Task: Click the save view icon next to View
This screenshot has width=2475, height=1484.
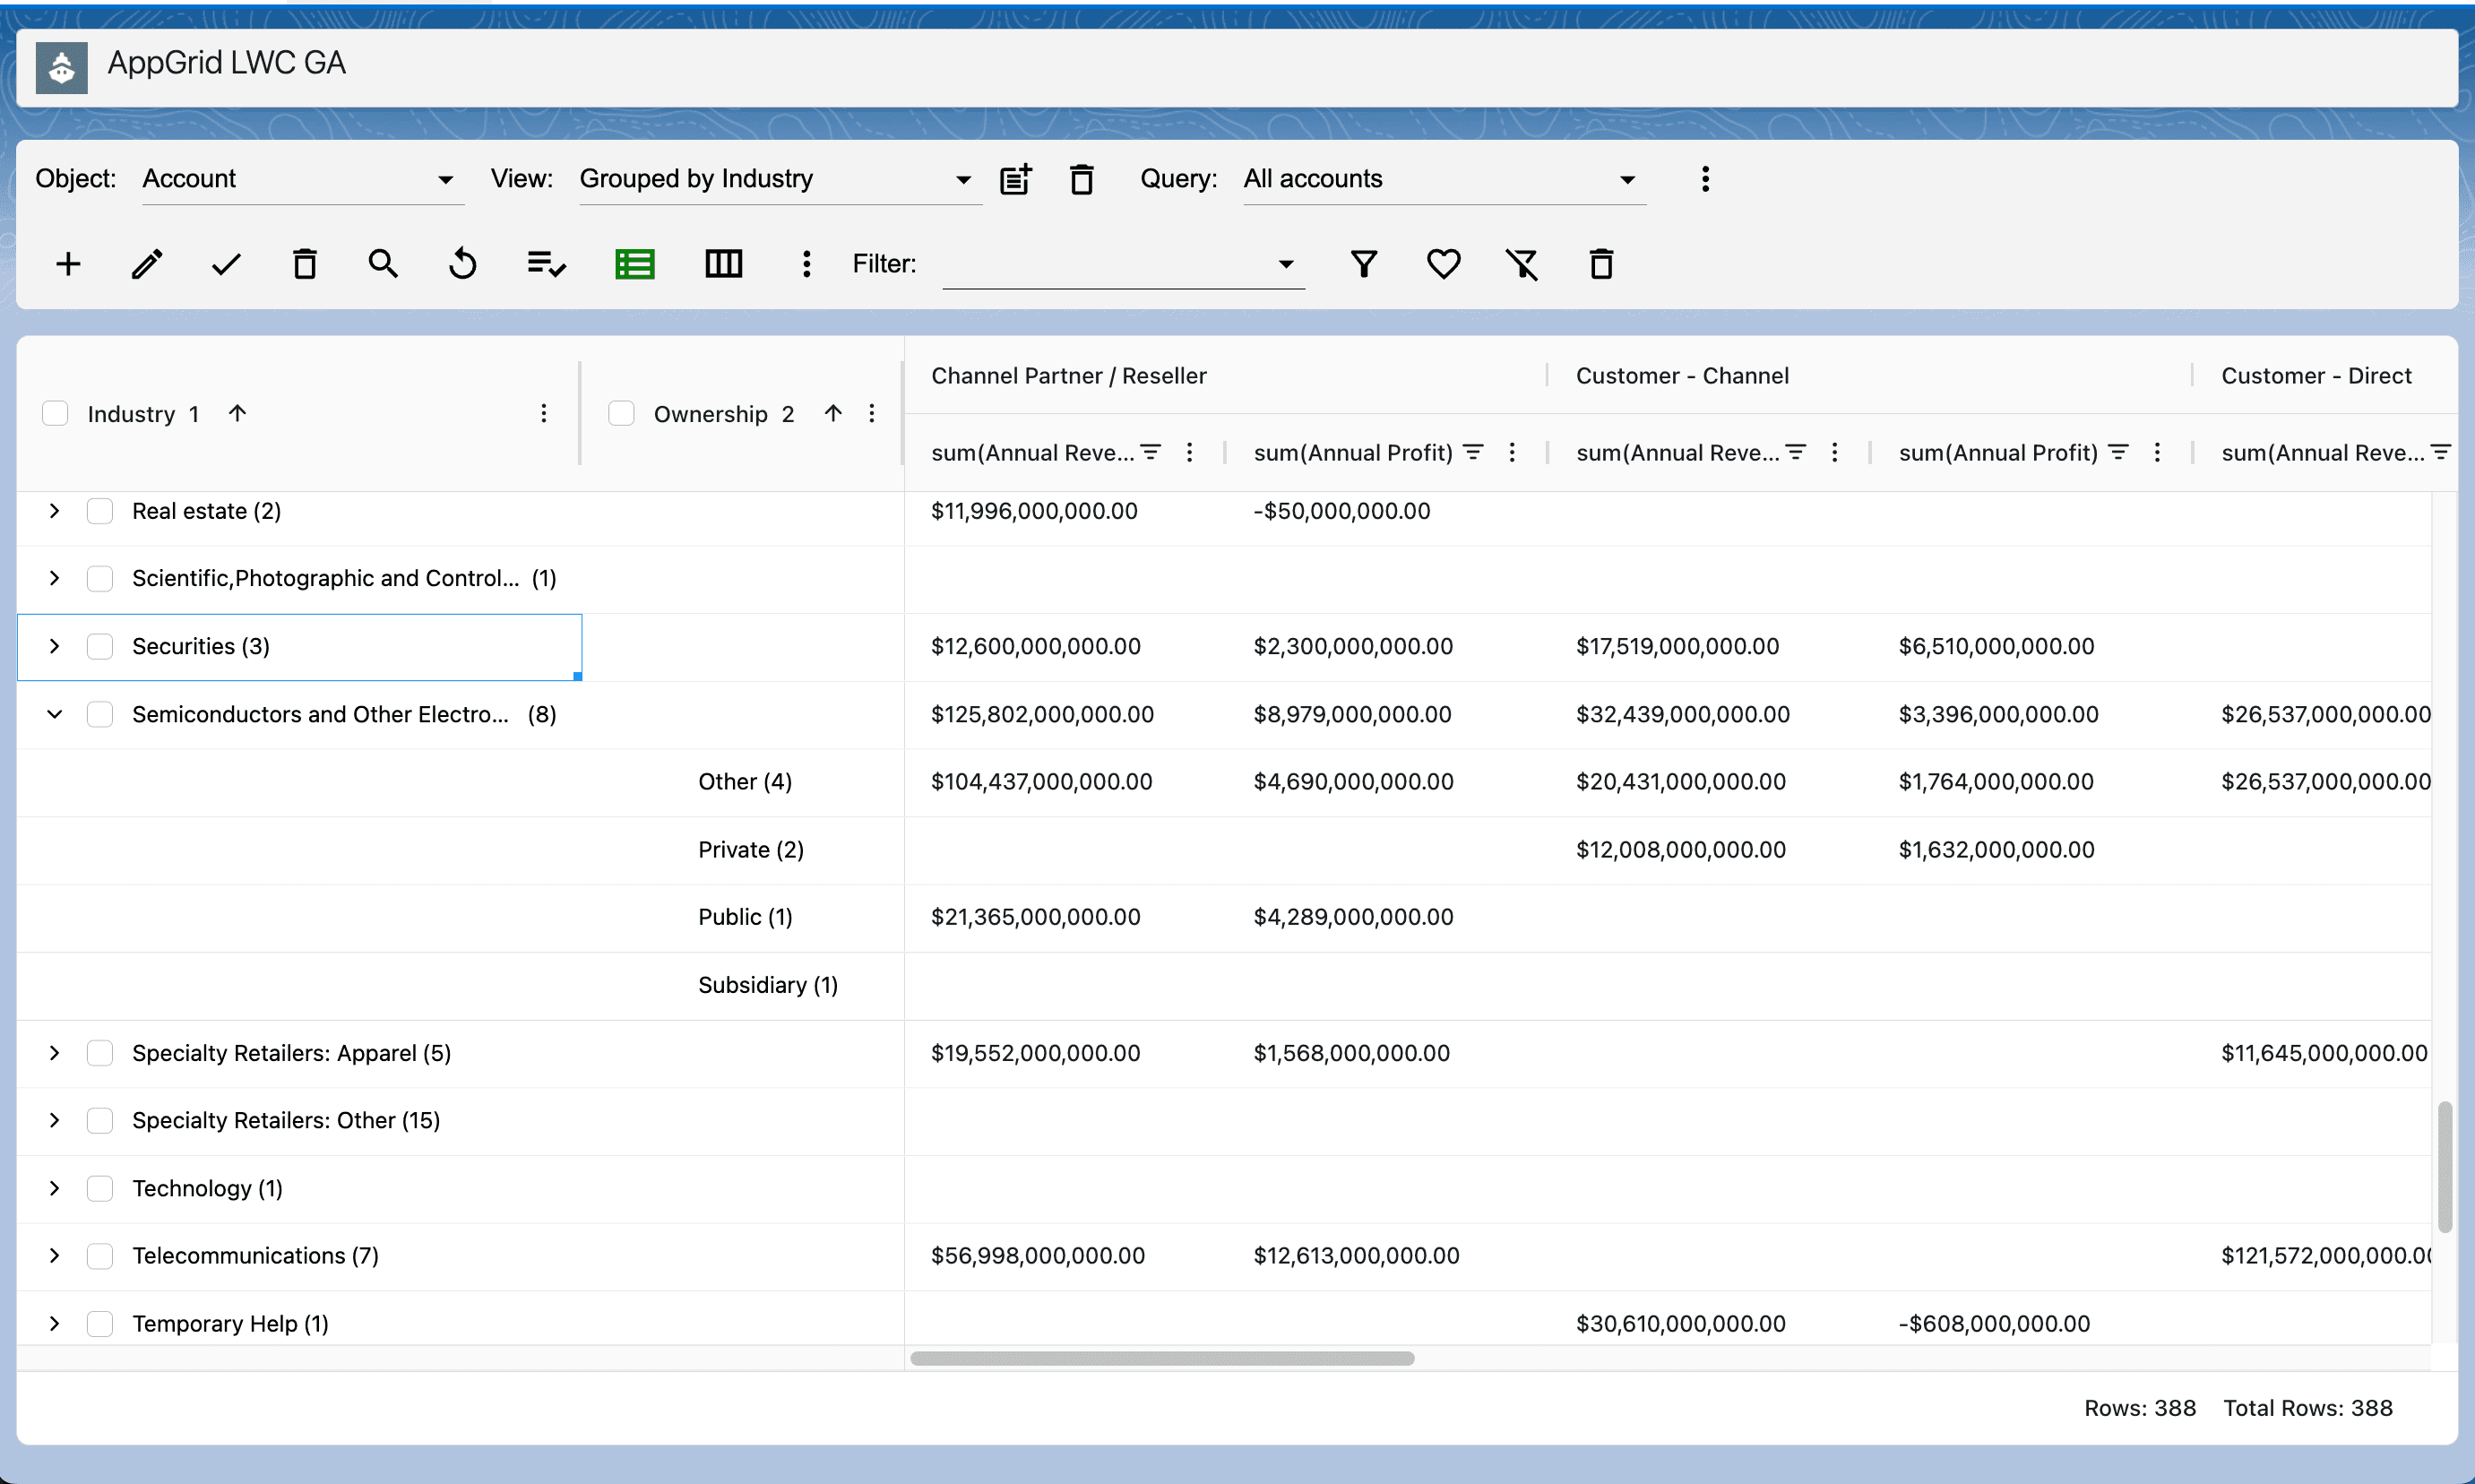Action: pyautogui.click(x=1016, y=180)
